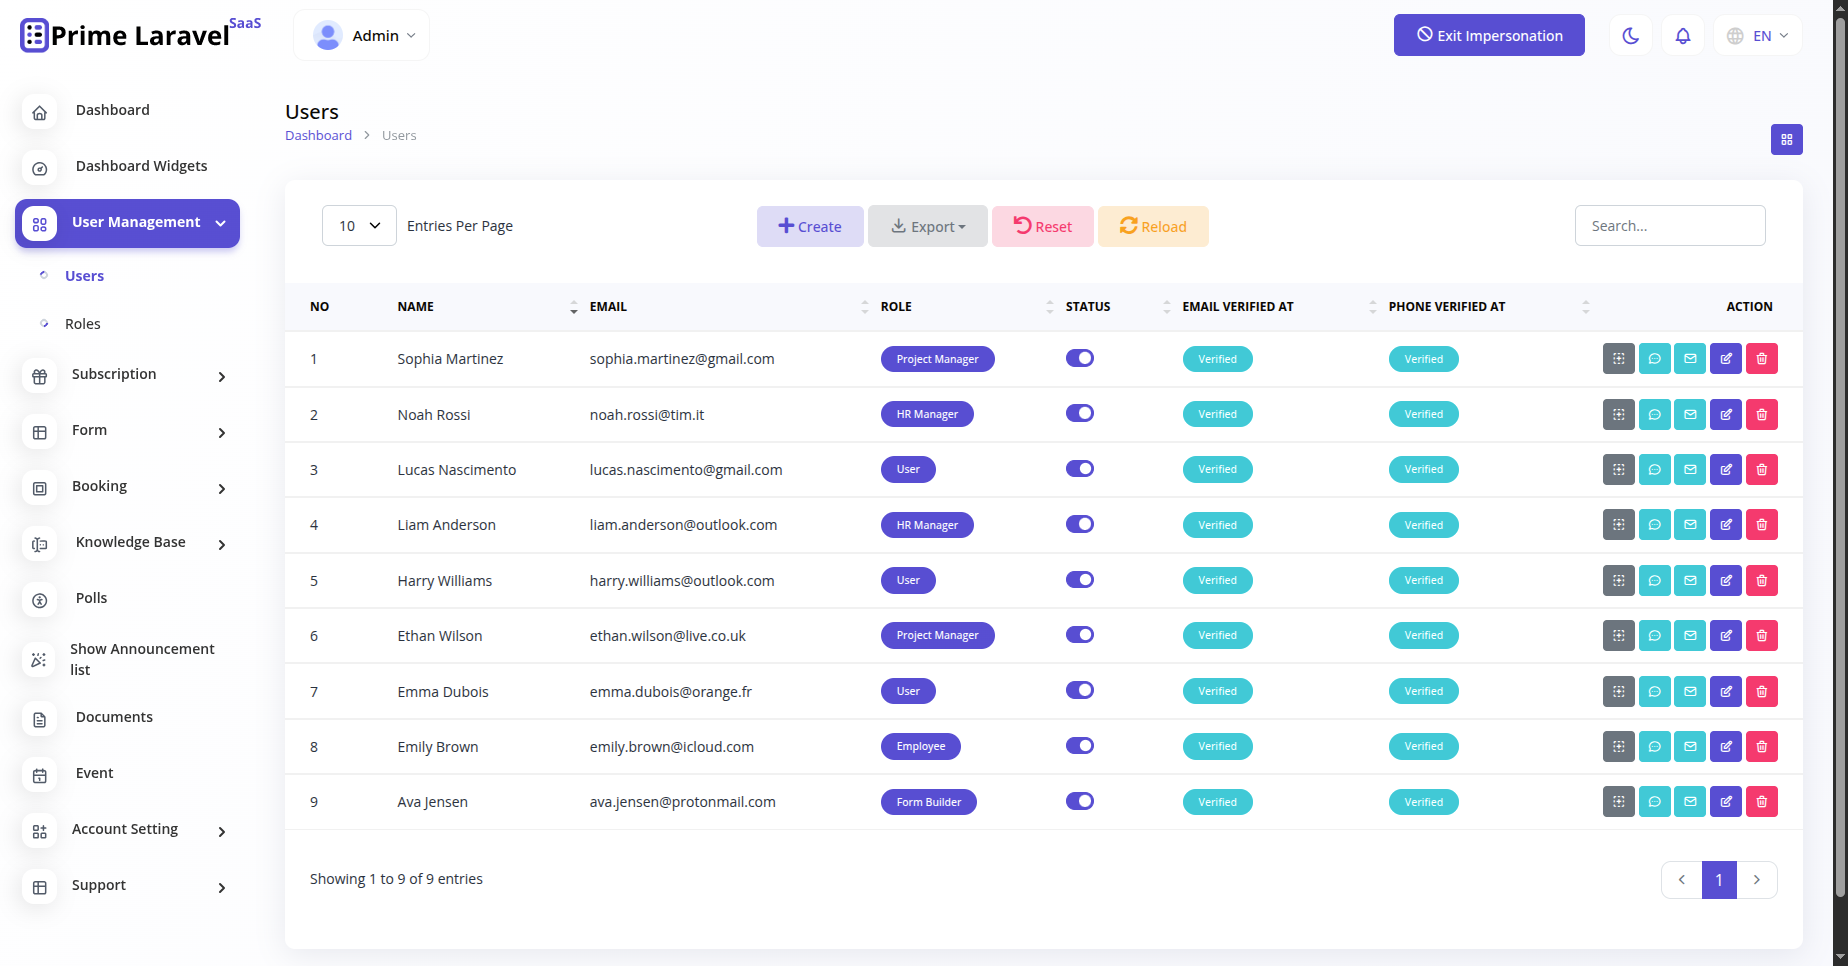This screenshot has width=1848, height=966.
Task: Focus the Search input field
Action: click(x=1670, y=225)
